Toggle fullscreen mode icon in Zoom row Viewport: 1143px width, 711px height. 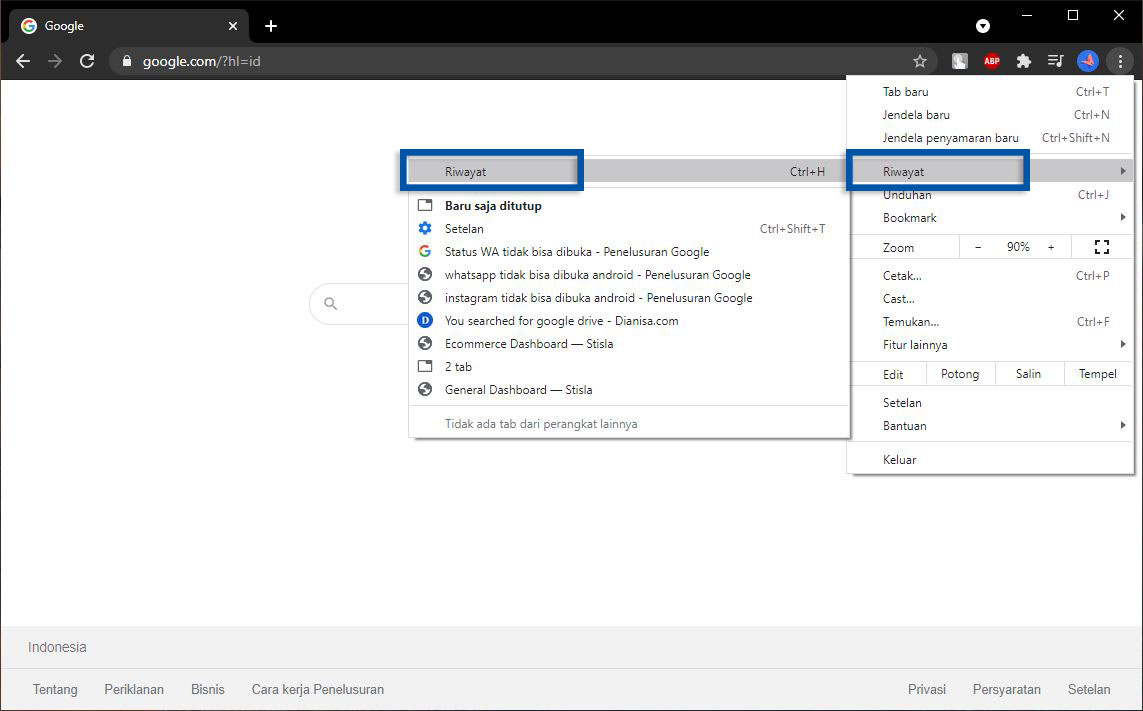click(x=1102, y=247)
